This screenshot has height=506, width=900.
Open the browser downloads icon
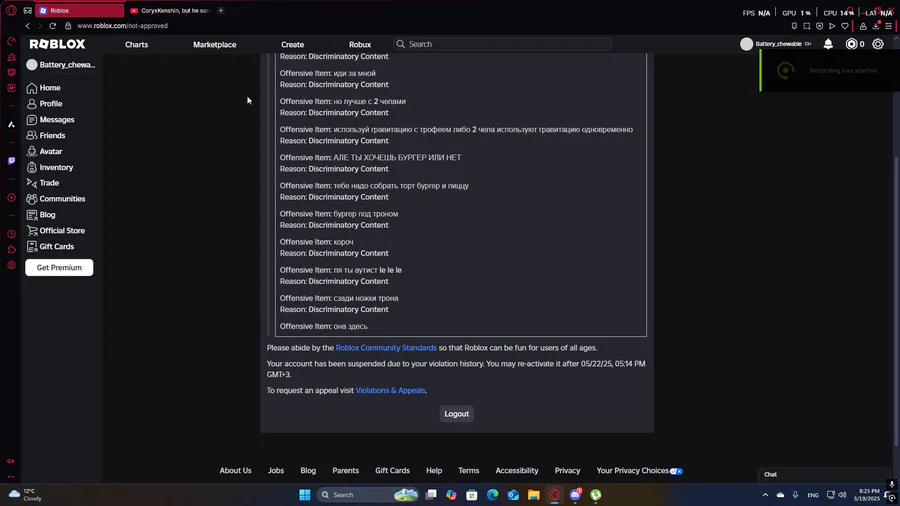point(876,26)
